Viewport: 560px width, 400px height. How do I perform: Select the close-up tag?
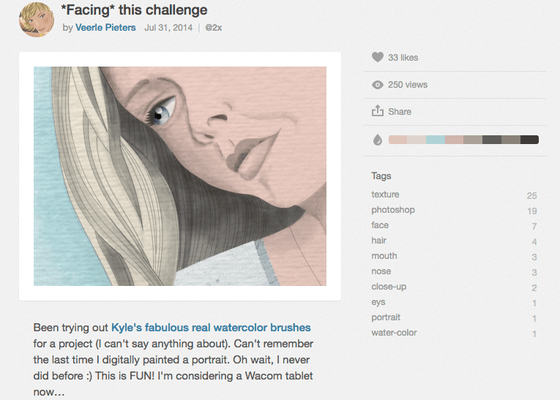click(x=389, y=286)
